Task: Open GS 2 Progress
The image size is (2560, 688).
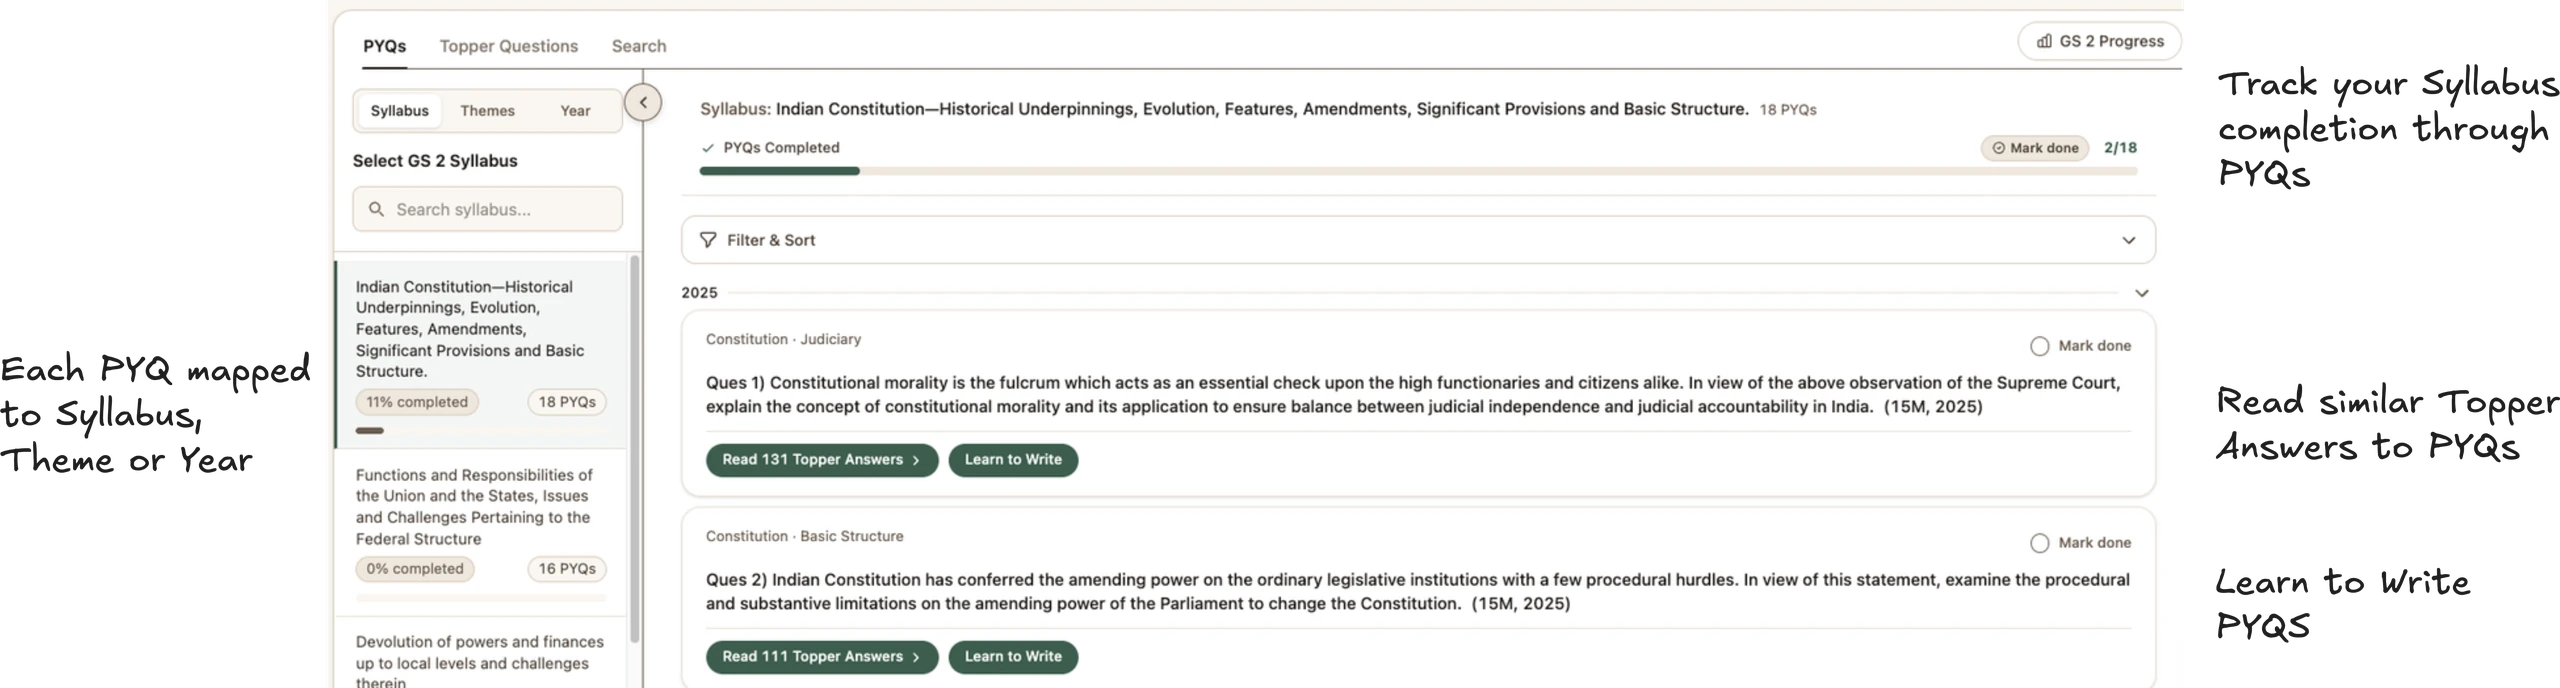Action: pos(2099,41)
